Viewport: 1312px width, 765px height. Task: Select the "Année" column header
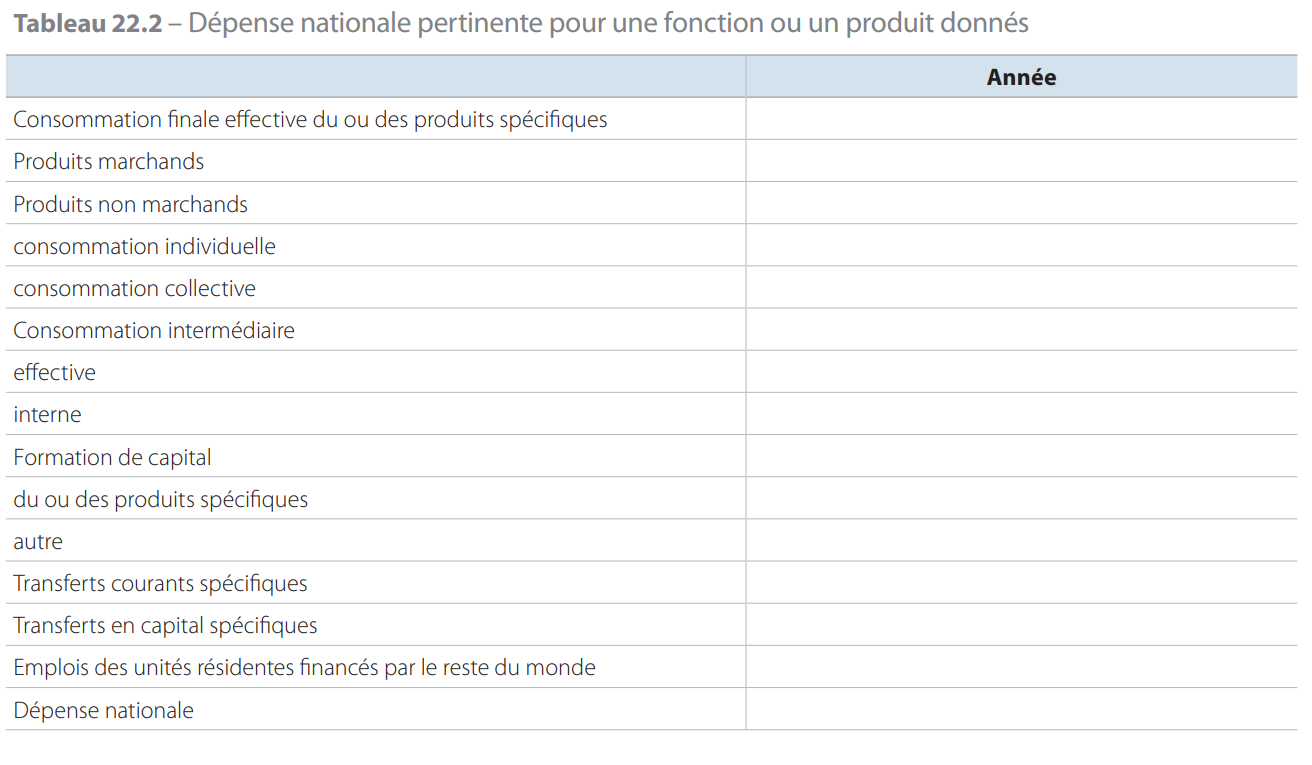coord(1021,78)
